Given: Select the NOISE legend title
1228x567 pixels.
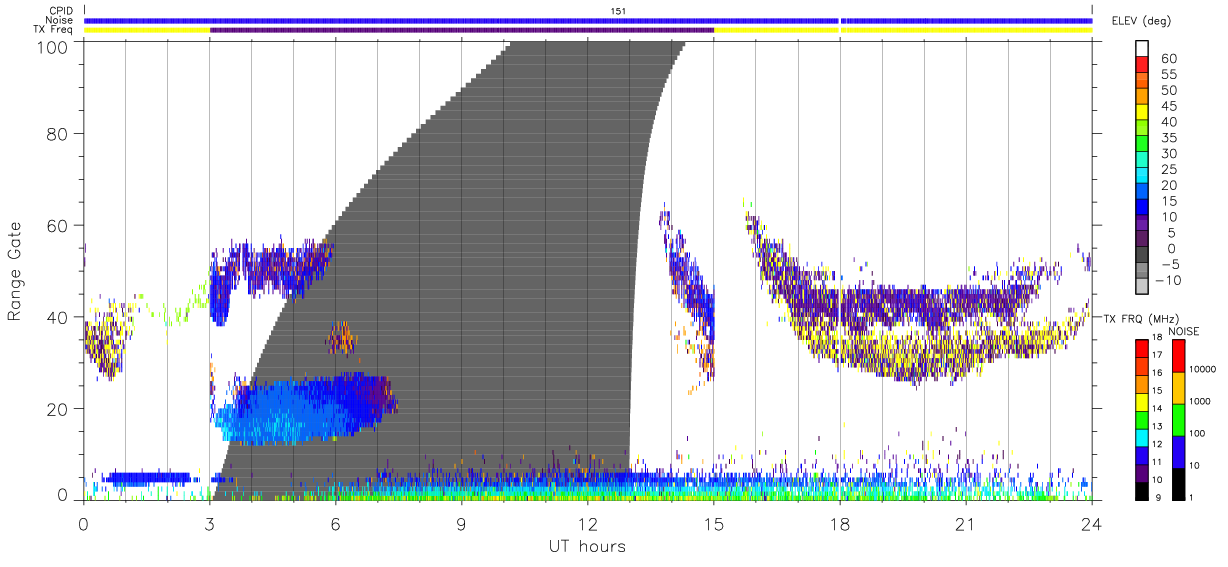Looking at the screenshot, I should coord(1184,331).
